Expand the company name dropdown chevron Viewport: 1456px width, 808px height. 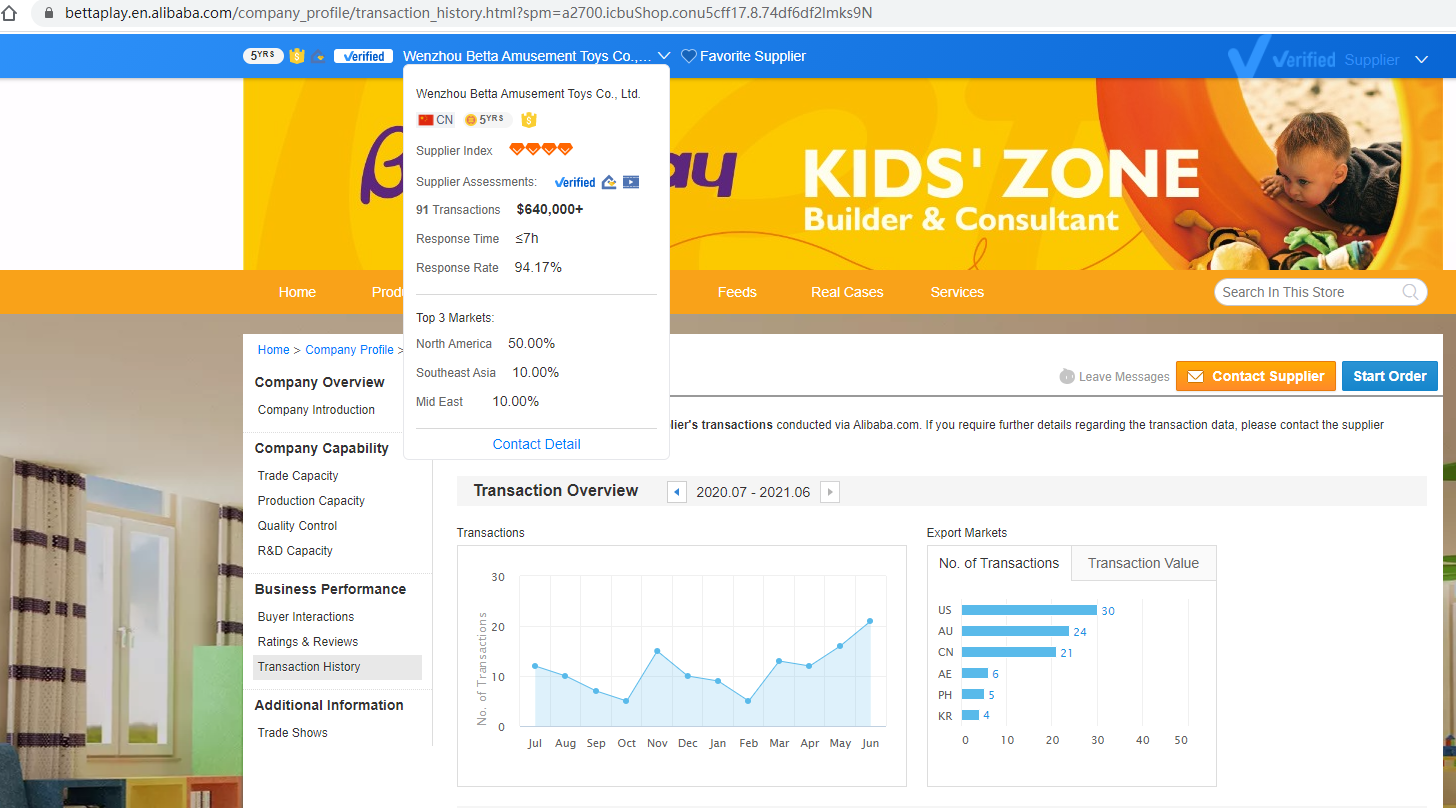tap(664, 57)
